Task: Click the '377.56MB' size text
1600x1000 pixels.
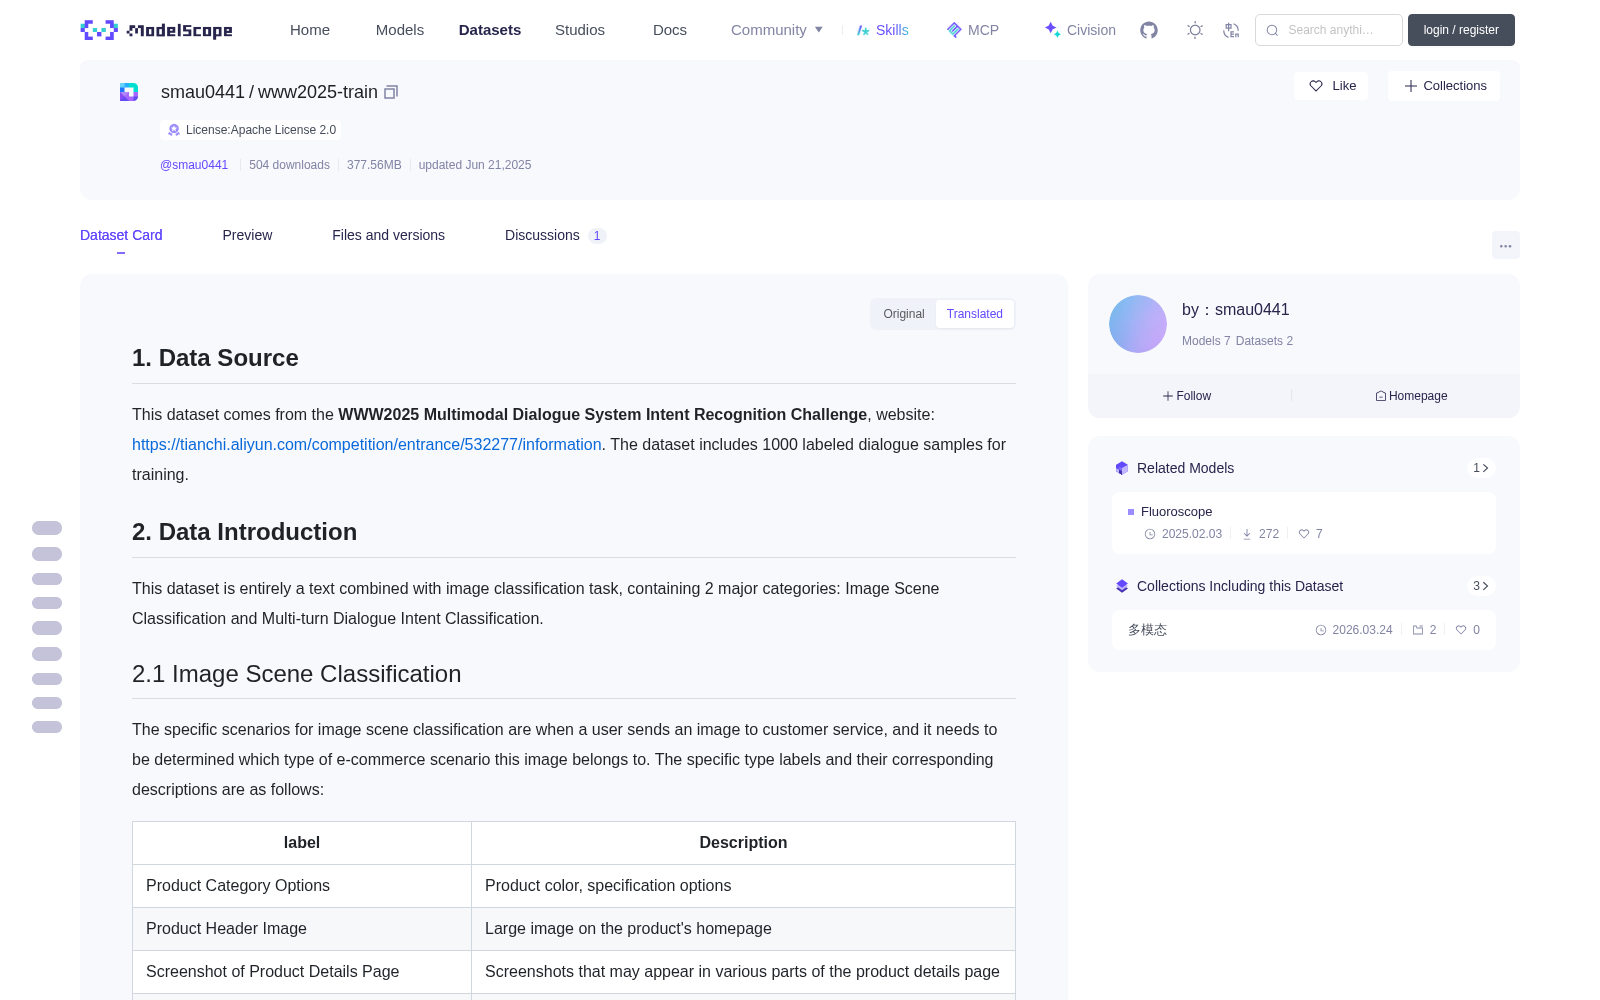Action: [x=374, y=165]
